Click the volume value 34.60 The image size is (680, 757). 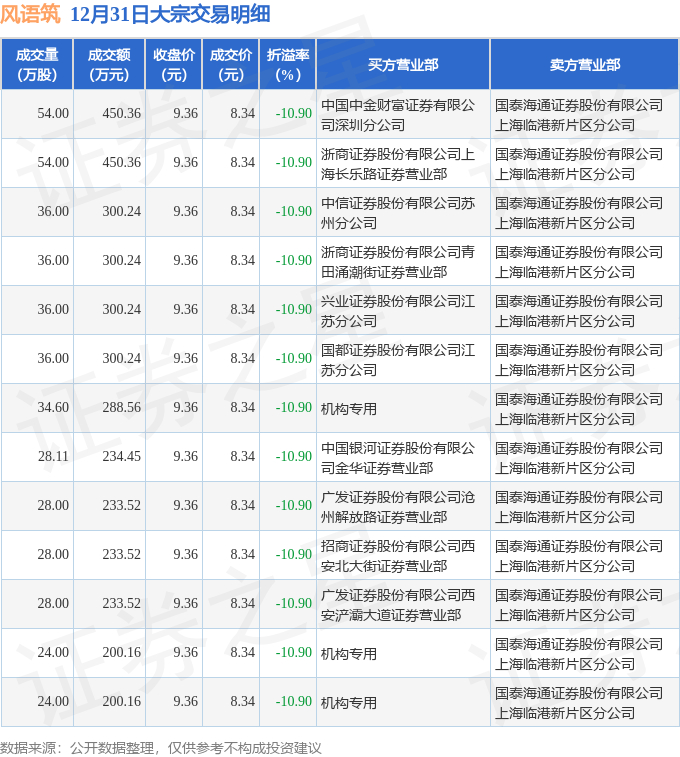[53, 407]
